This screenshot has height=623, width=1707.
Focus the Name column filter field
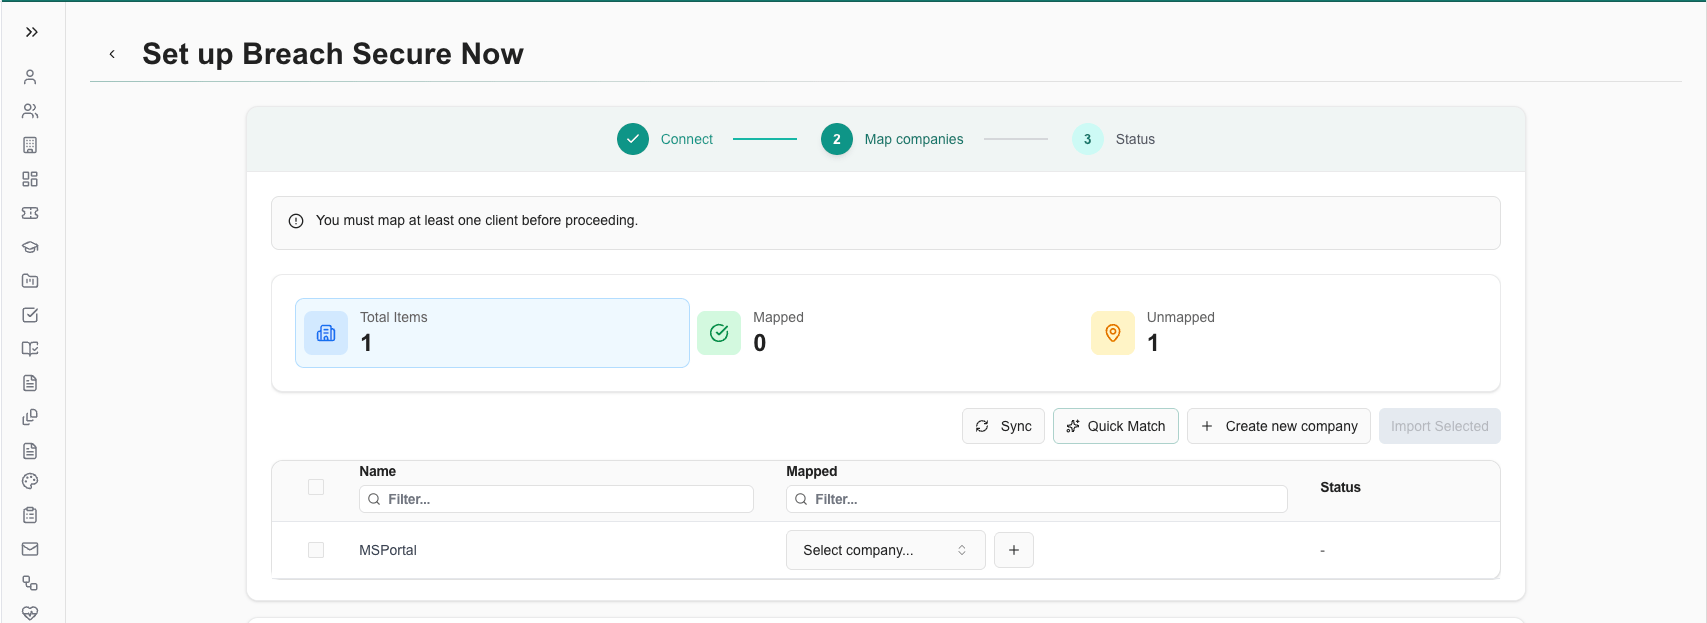[556, 499]
